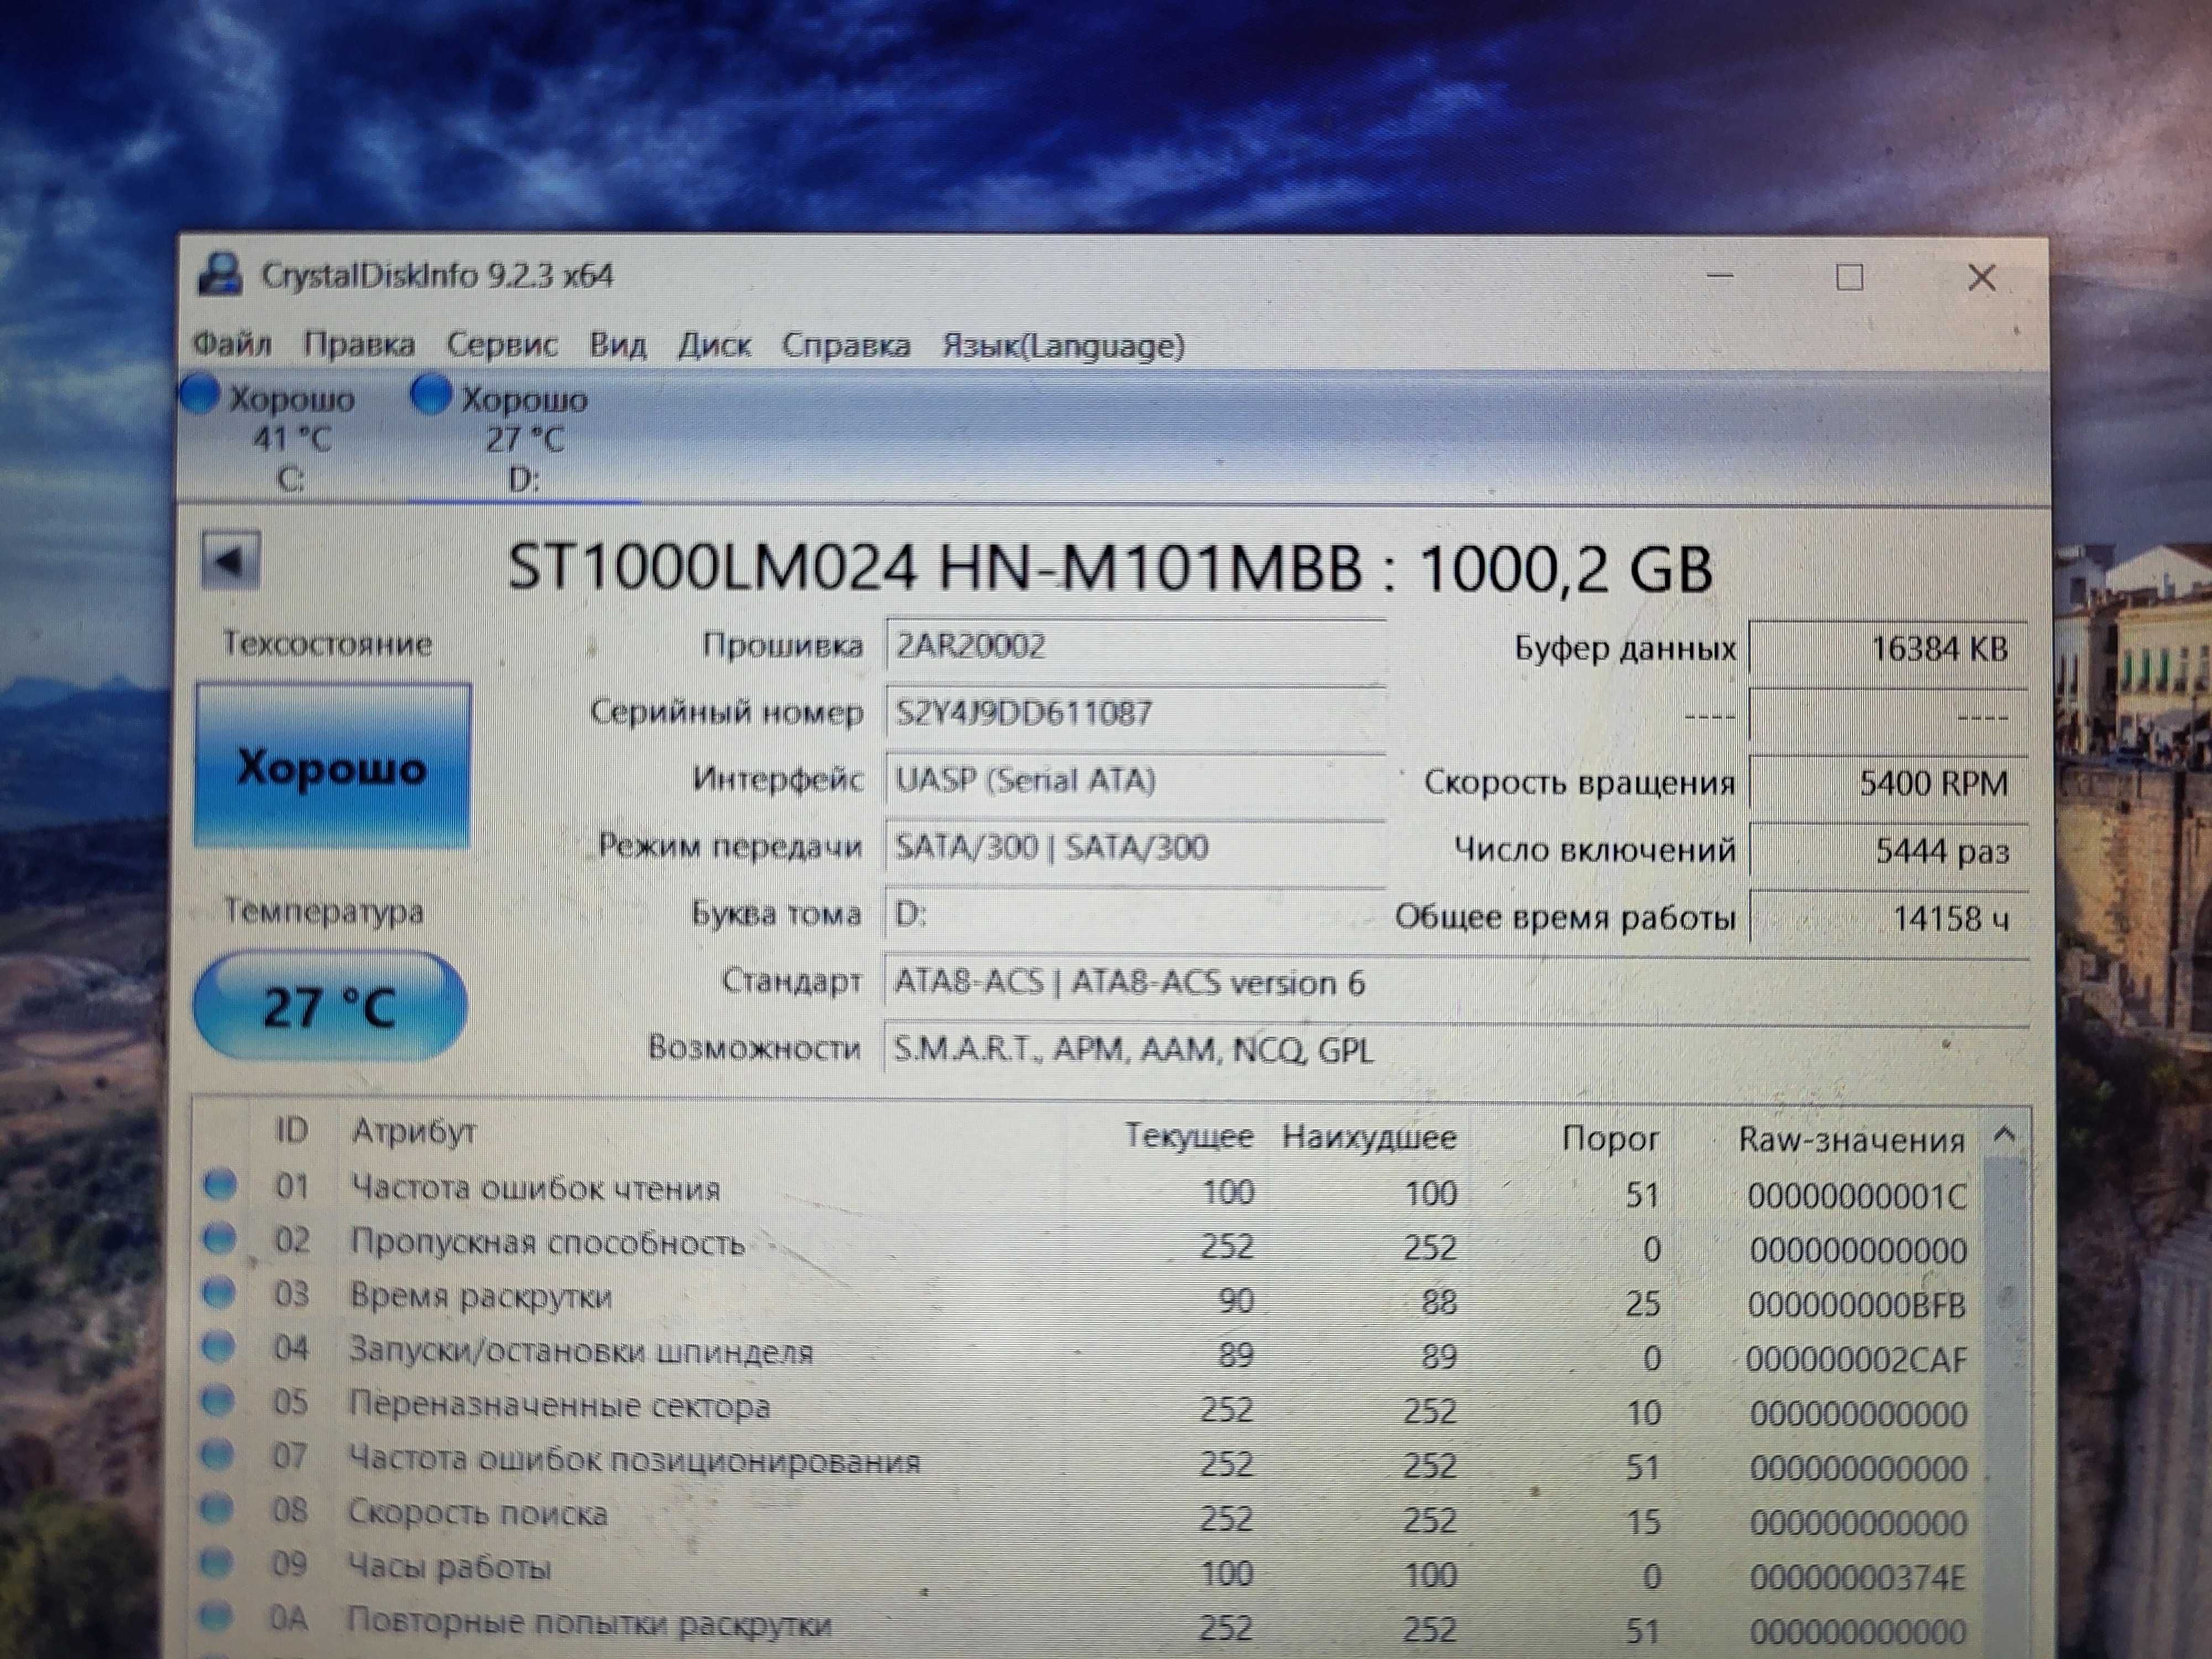Open the Вид menu
Image resolution: width=2212 pixels, height=1659 pixels.
coord(617,345)
